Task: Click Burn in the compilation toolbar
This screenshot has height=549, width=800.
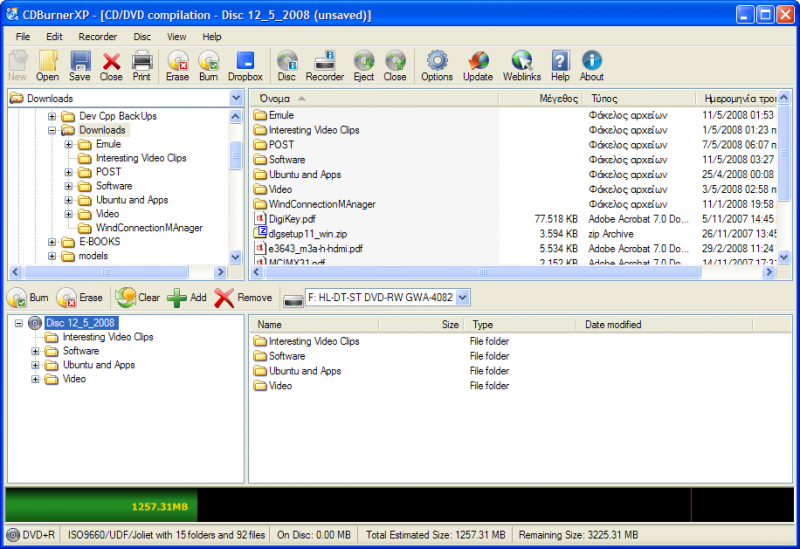Action: pos(28,297)
